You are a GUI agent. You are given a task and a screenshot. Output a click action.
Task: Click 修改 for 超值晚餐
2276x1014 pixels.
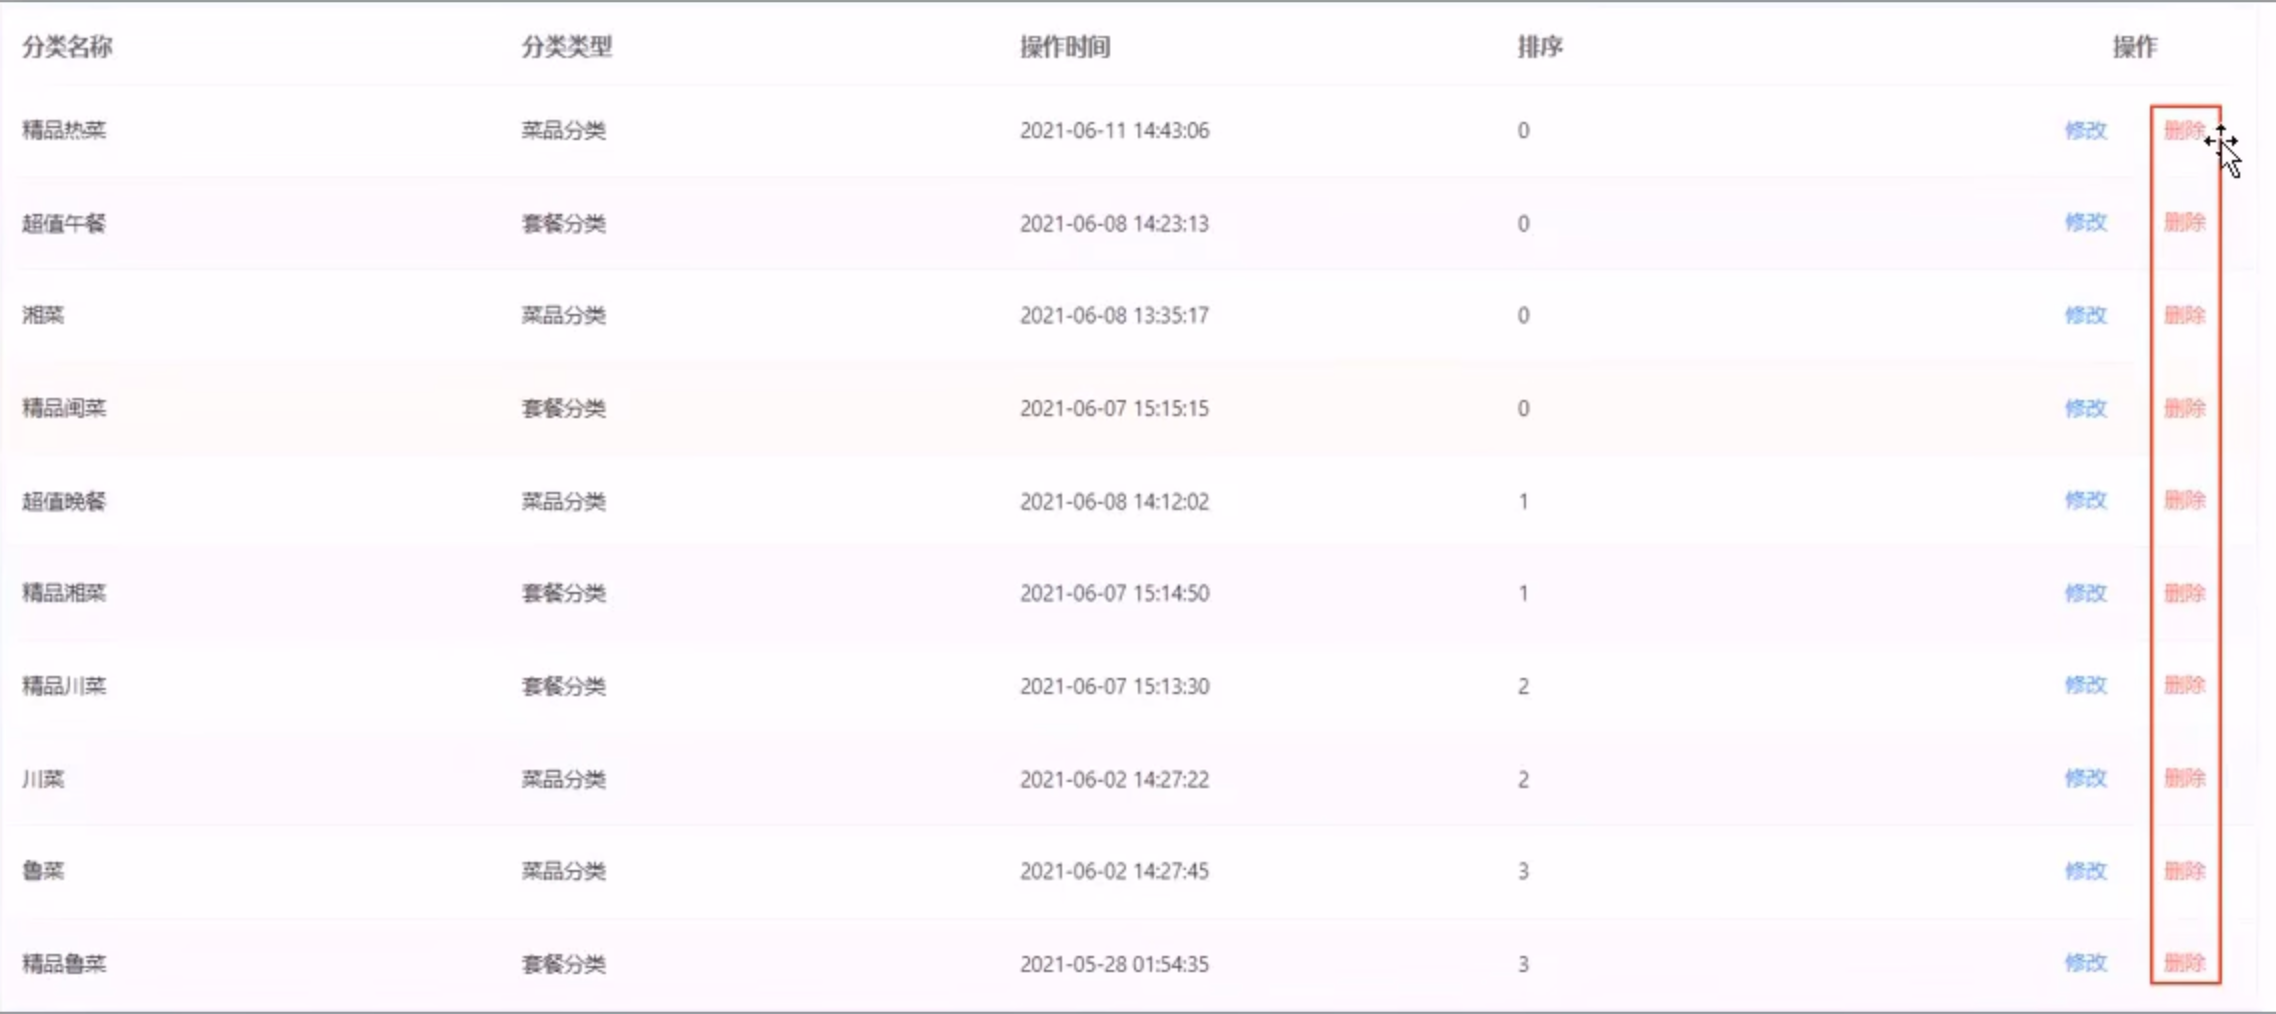tap(2086, 500)
